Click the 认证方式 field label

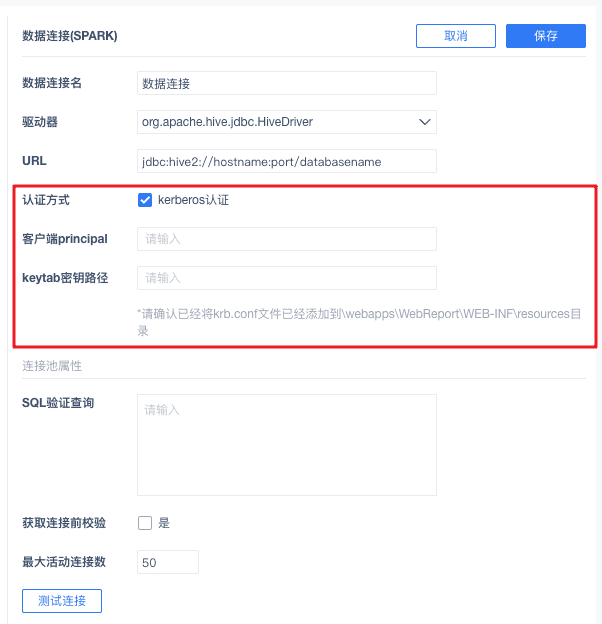(46, 200)
